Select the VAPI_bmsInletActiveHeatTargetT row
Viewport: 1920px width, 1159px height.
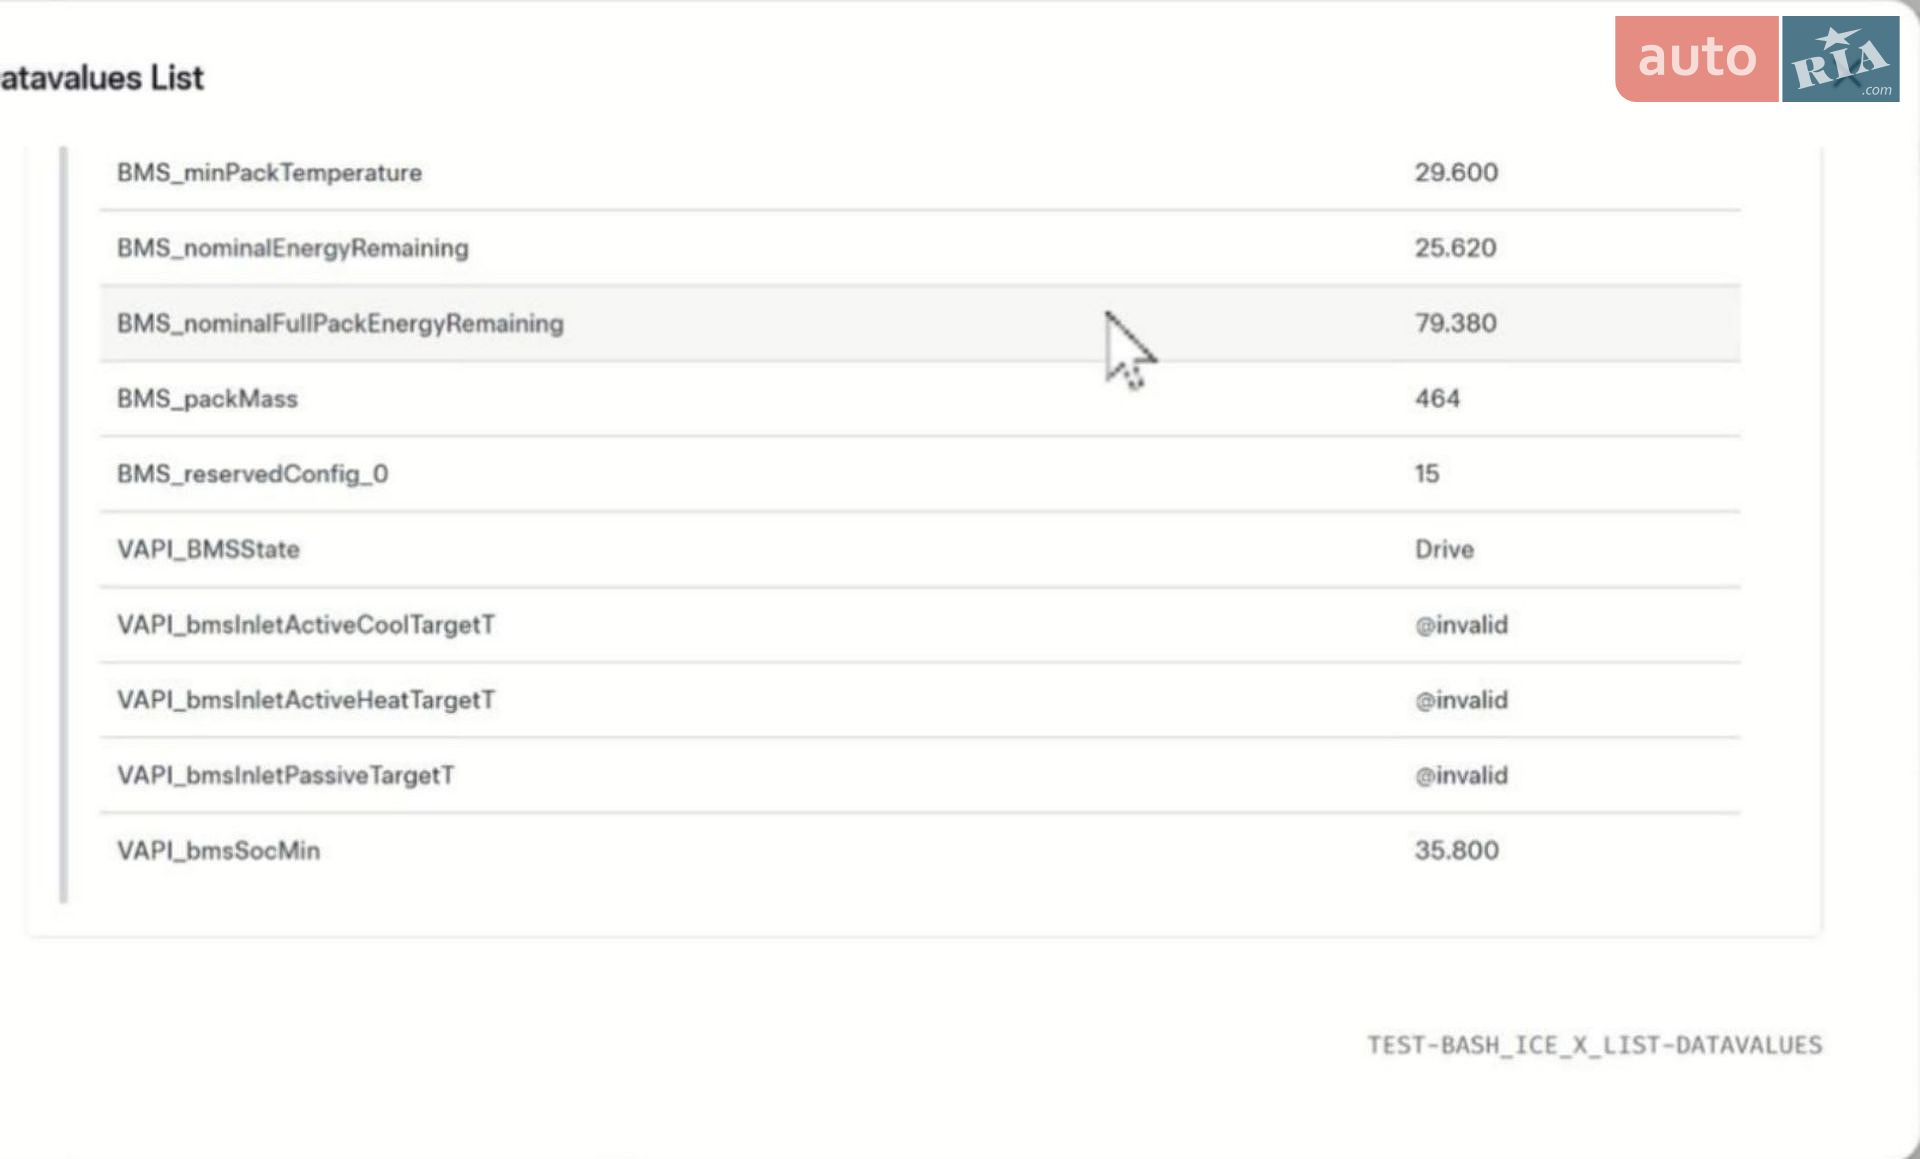click(x=920, y=700)
